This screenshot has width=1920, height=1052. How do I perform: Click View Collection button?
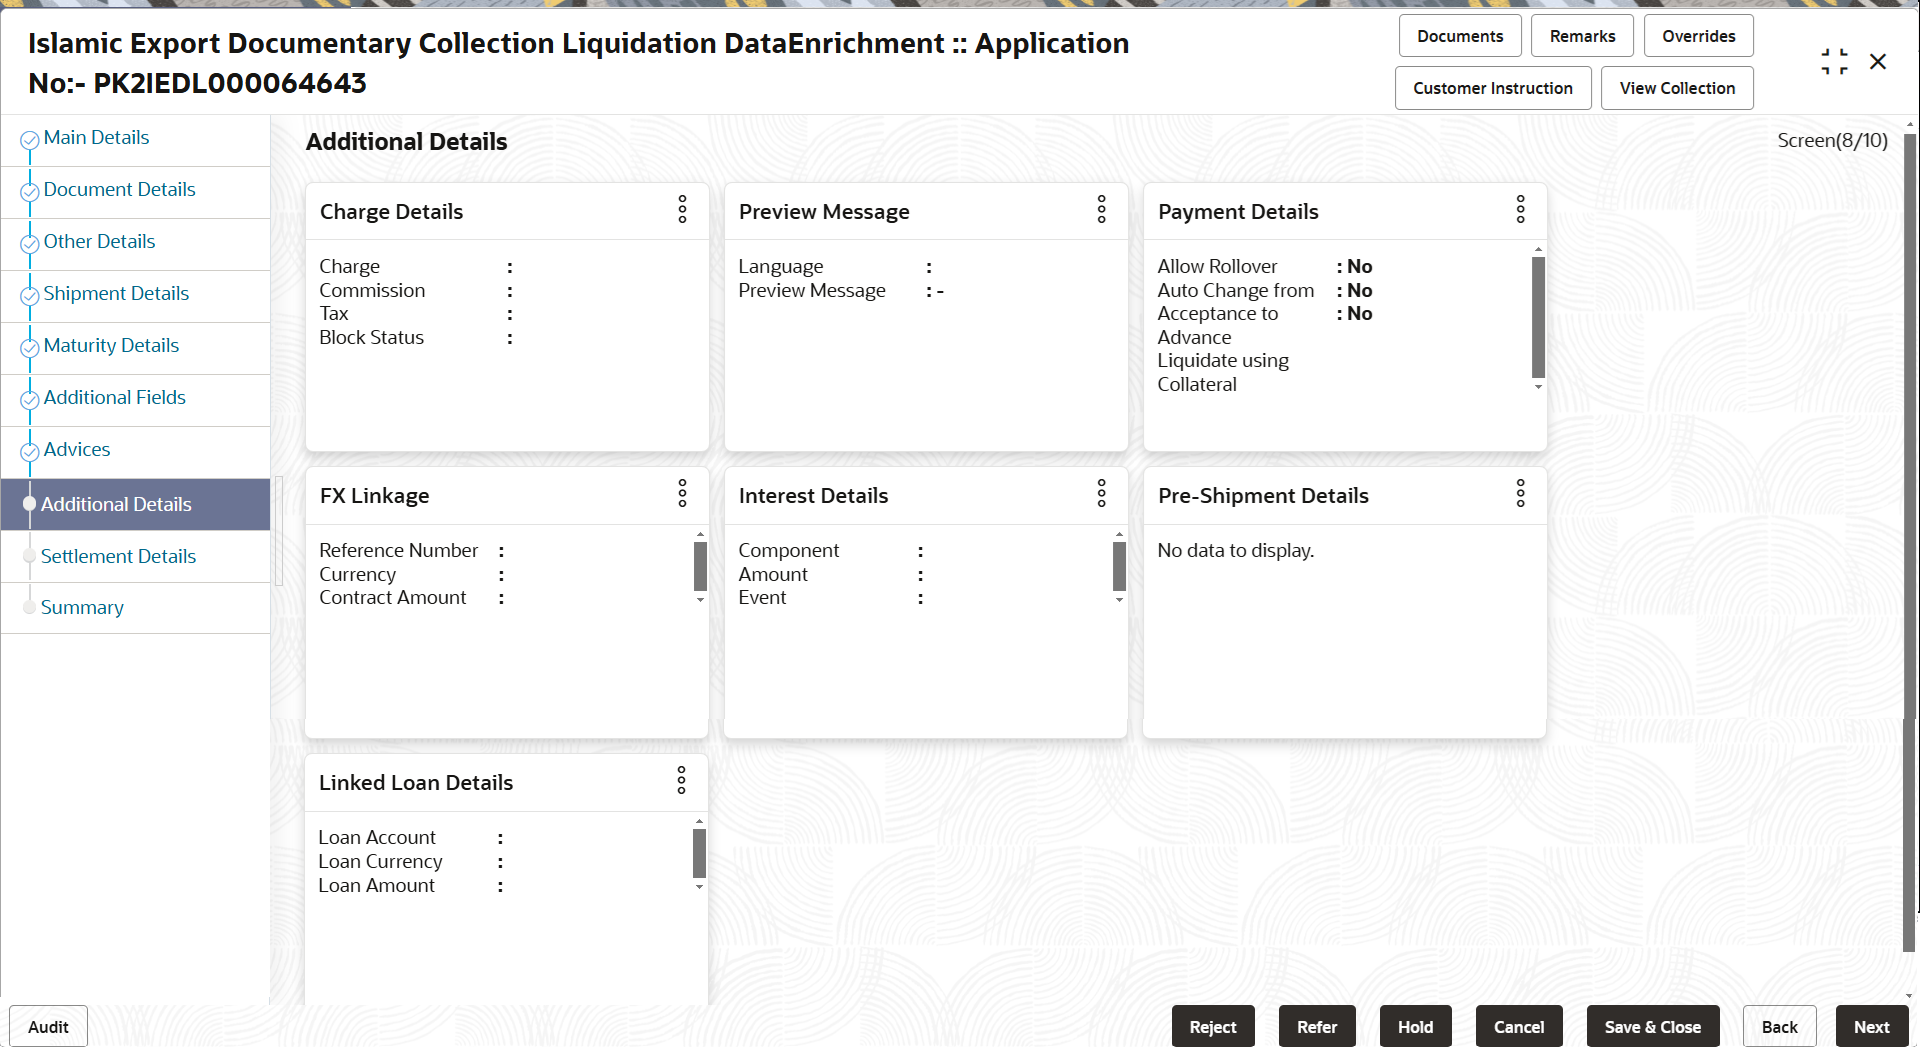point(1677,88)
